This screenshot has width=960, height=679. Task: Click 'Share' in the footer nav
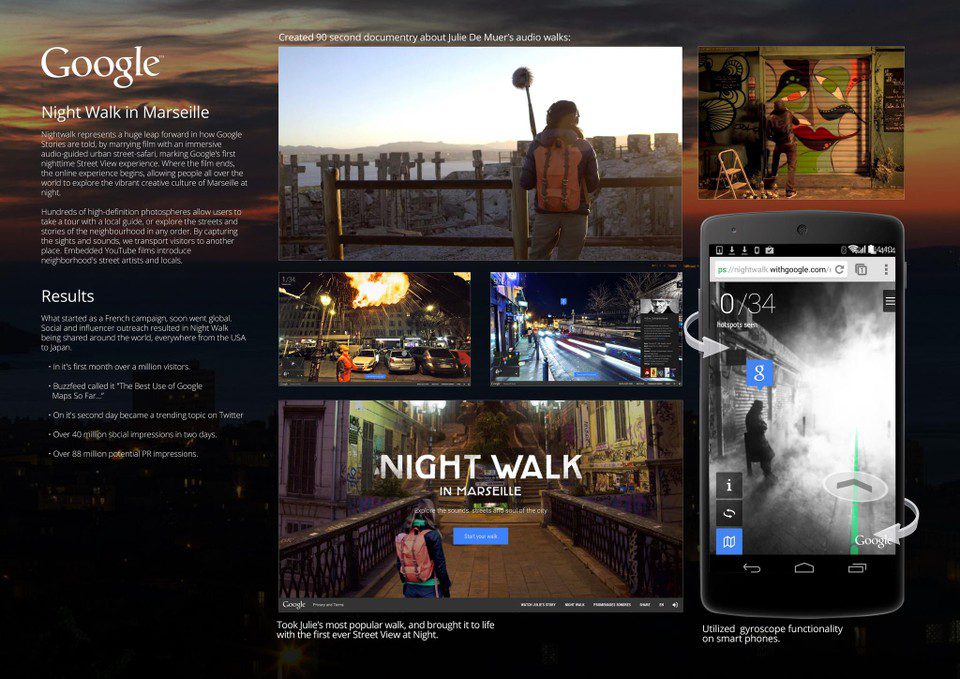645,604
